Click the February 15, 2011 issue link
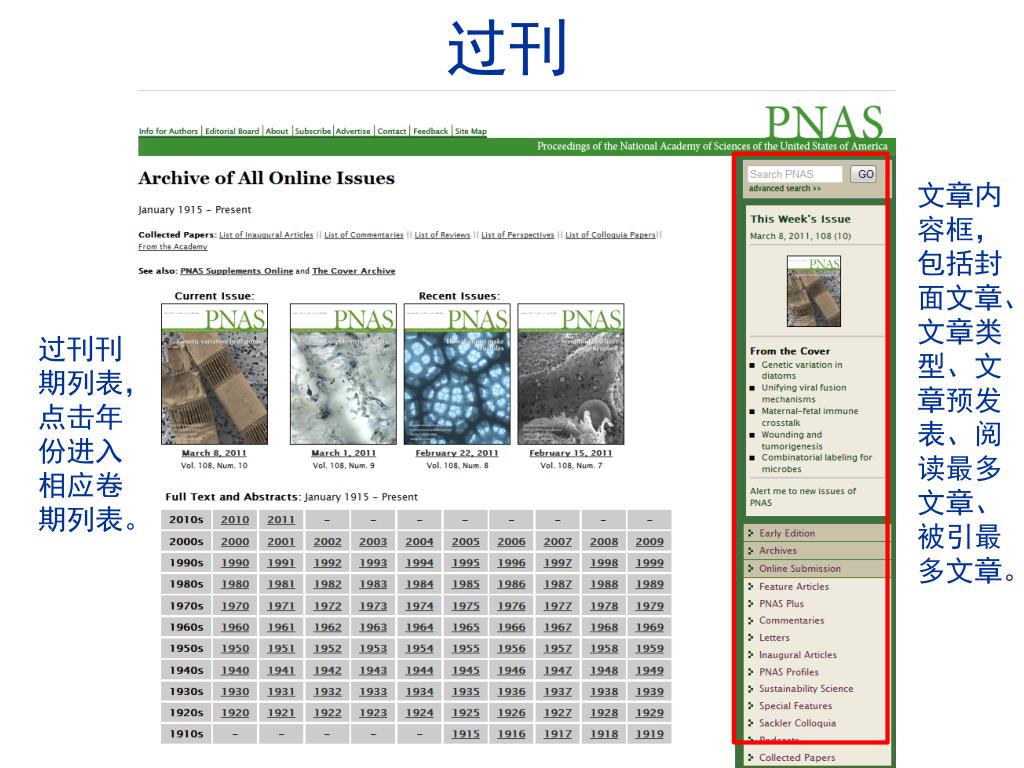This screenshot has width=1024, height=768. click(x=571, y=453)
